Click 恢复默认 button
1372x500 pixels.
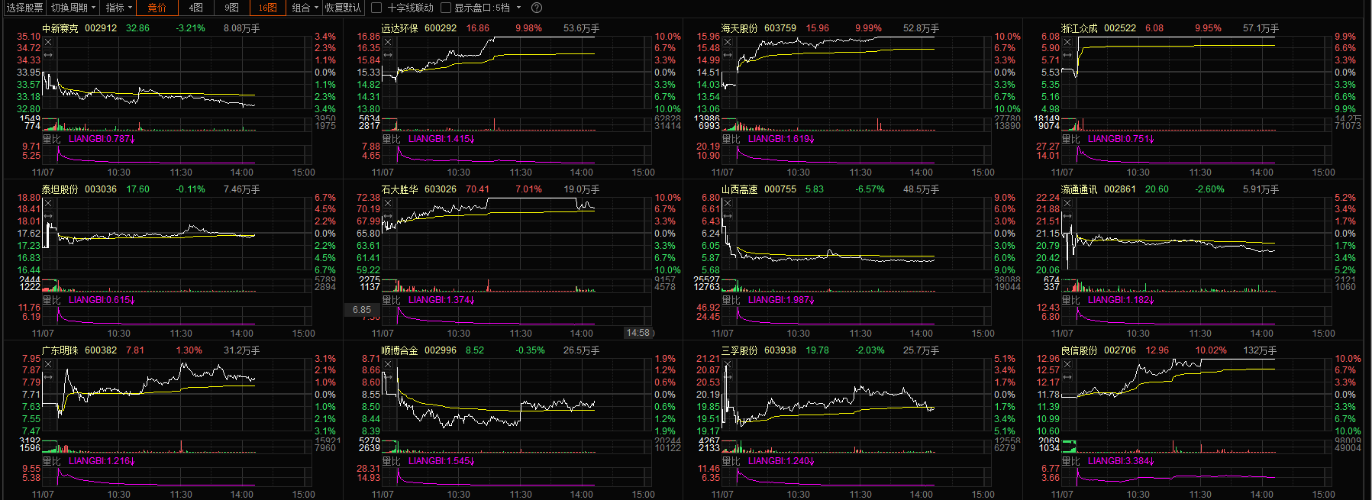coord(343,7)
